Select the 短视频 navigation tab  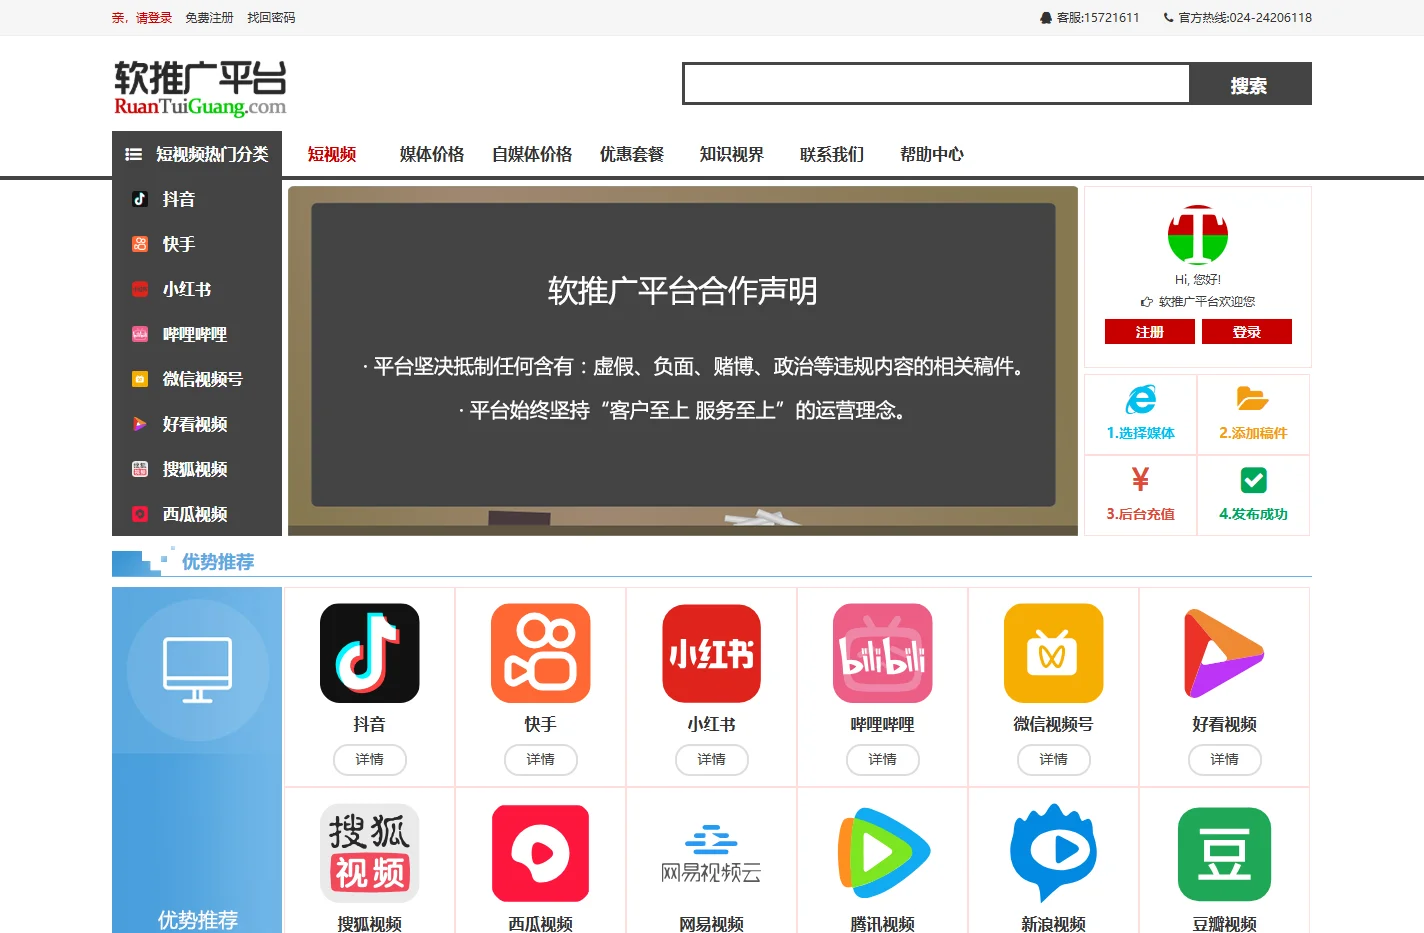pos(332,154)
